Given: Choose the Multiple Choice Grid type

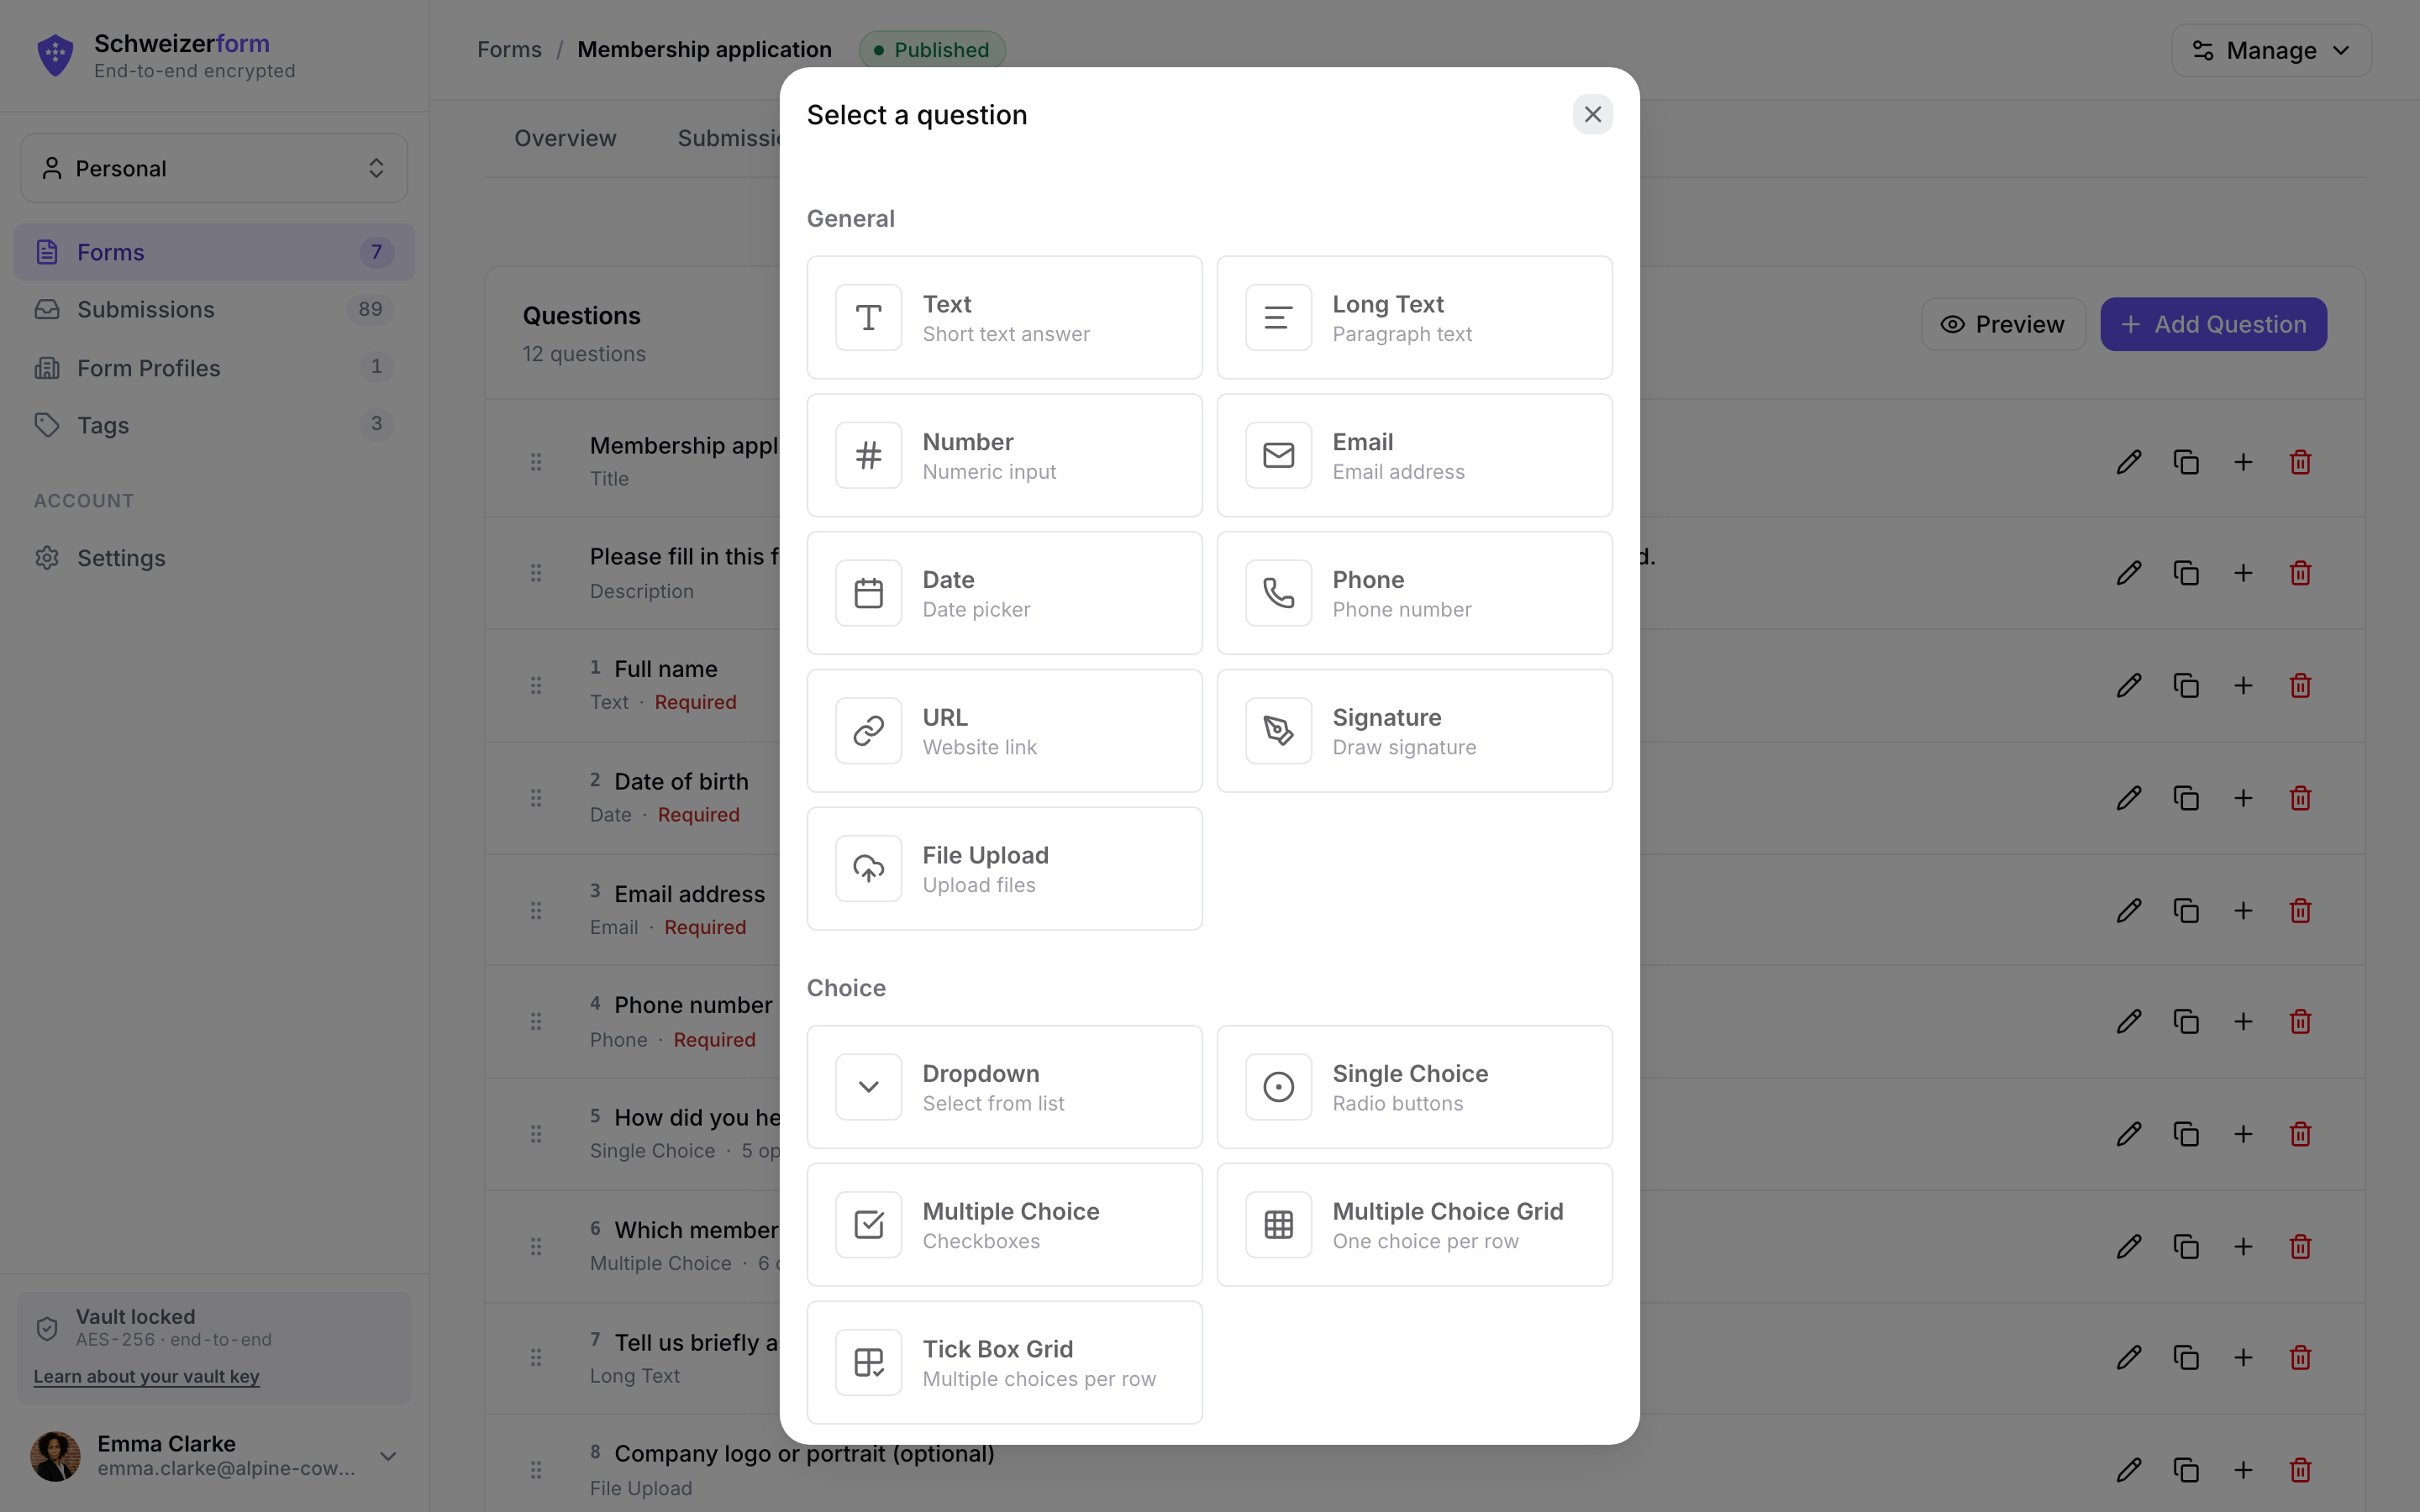Looking at the screenshot, I should 1414,1225.
